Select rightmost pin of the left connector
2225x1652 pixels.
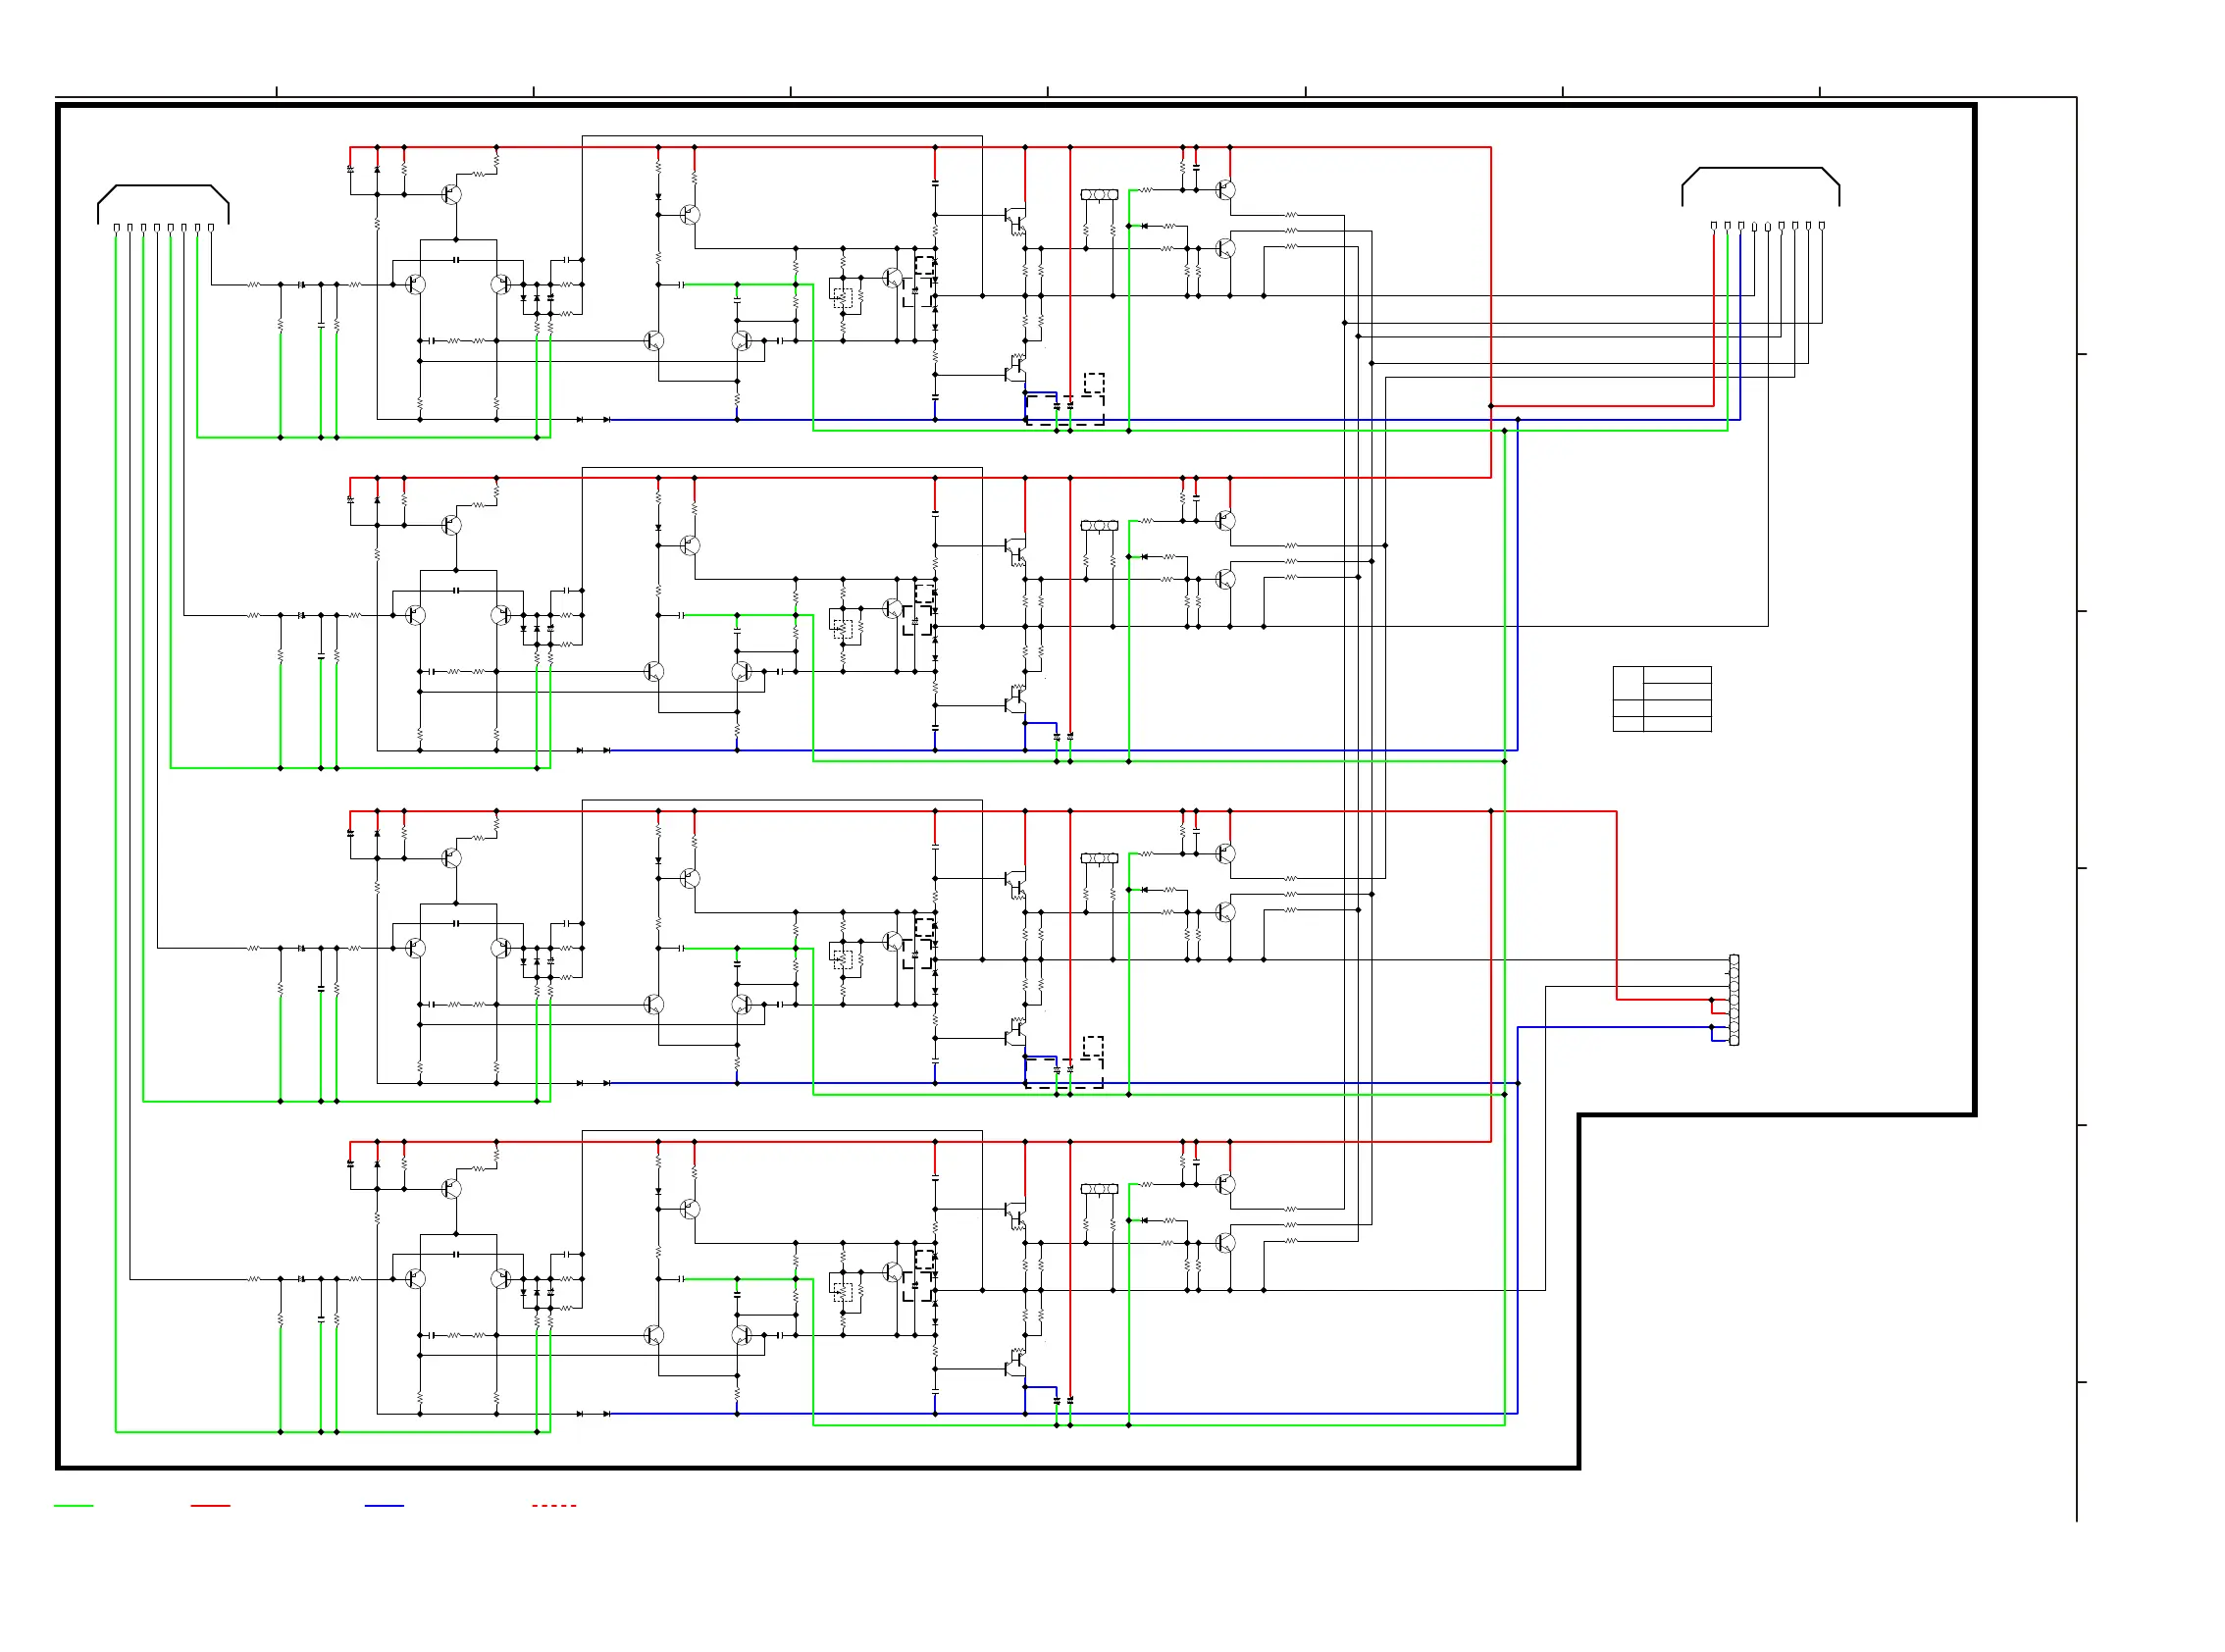click(x=211, y=228)
